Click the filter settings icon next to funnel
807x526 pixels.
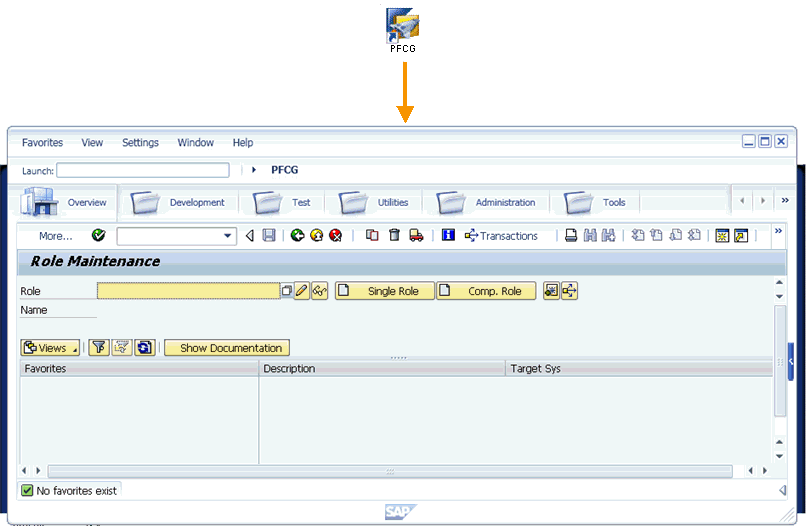coord(121,348)
